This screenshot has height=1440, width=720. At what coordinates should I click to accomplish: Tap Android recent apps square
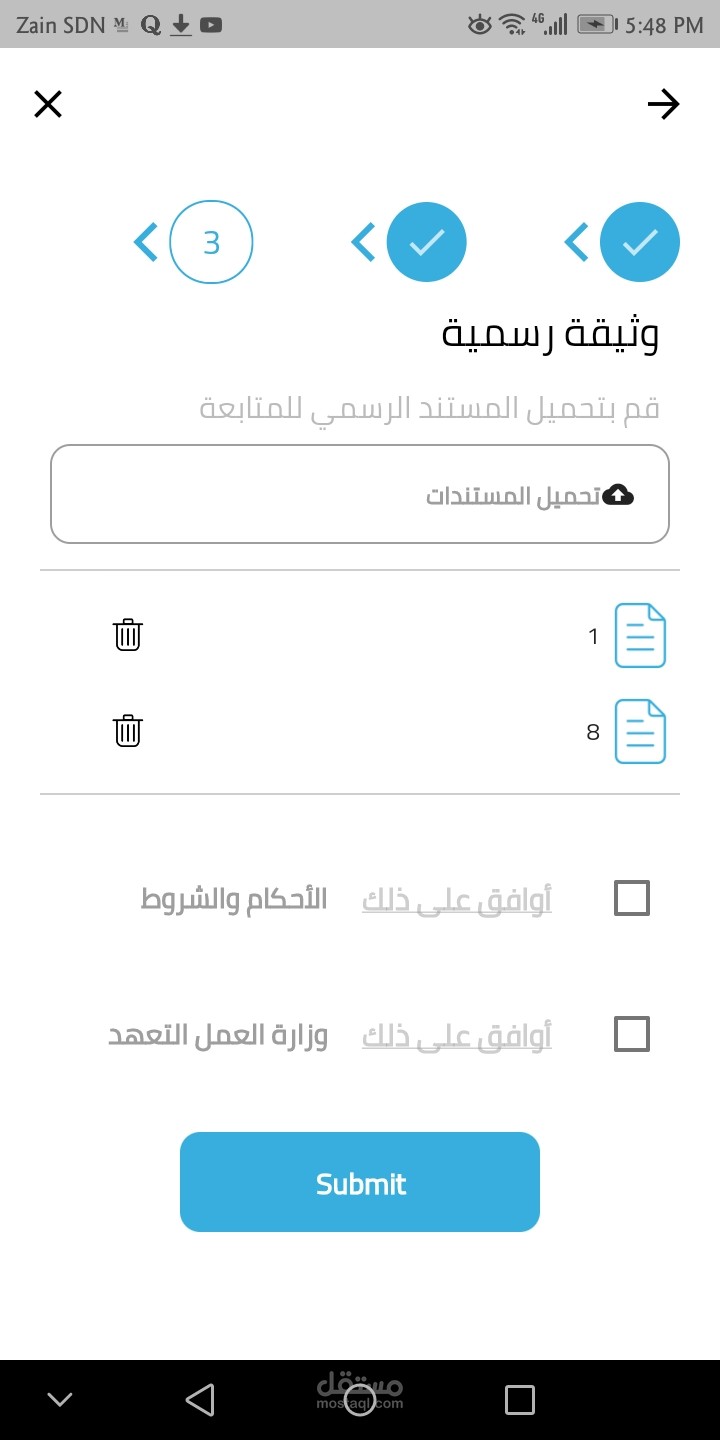tap(519, 1399)
